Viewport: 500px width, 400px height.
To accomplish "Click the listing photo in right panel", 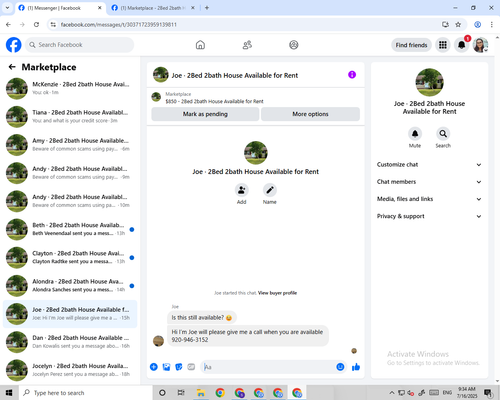I will coord(429,82).
